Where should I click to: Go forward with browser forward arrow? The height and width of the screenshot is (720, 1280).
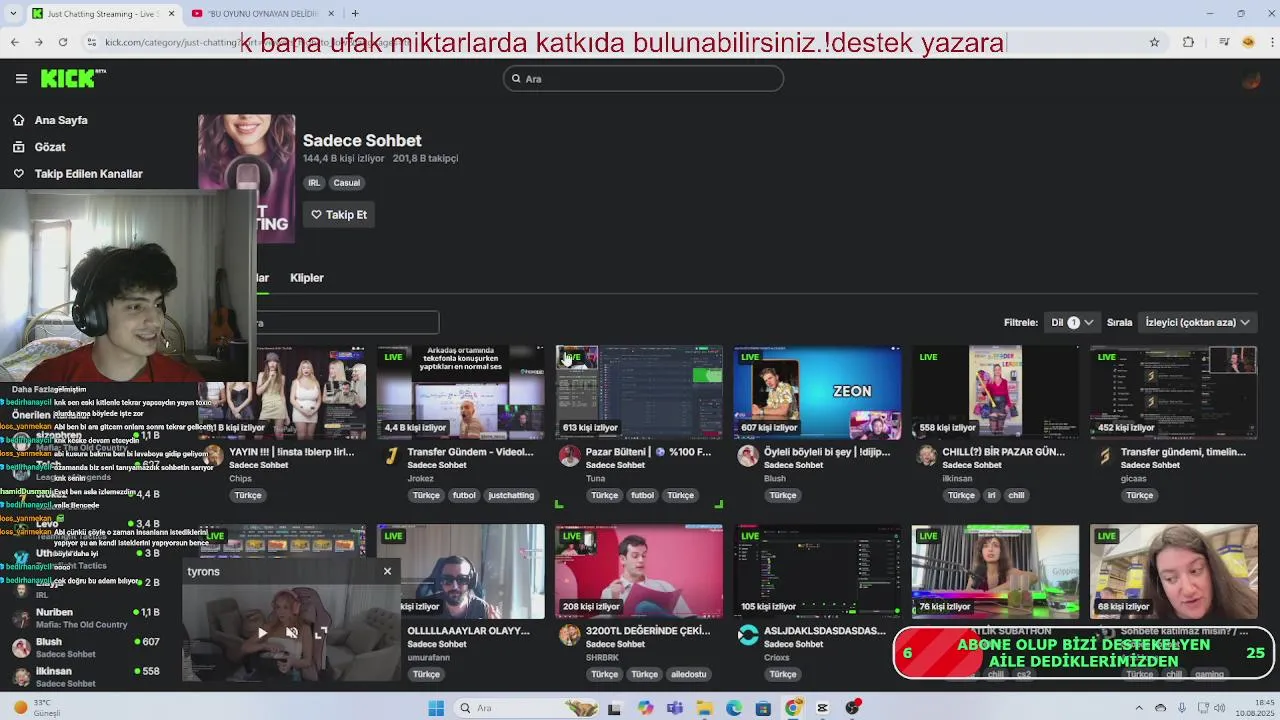pyautogui.click(x=38, y=42)
